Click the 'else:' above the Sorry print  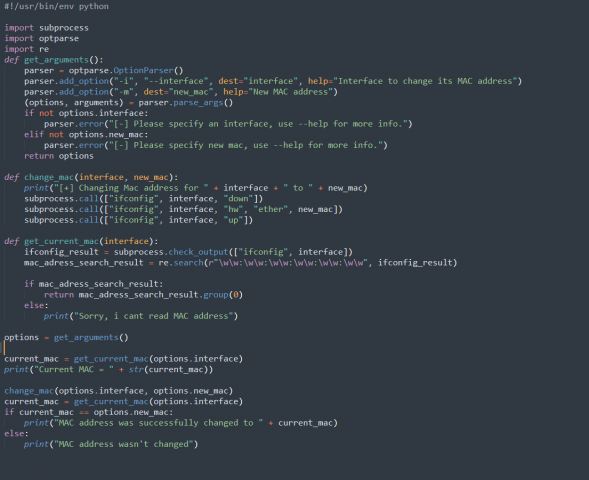pos(36,305)
